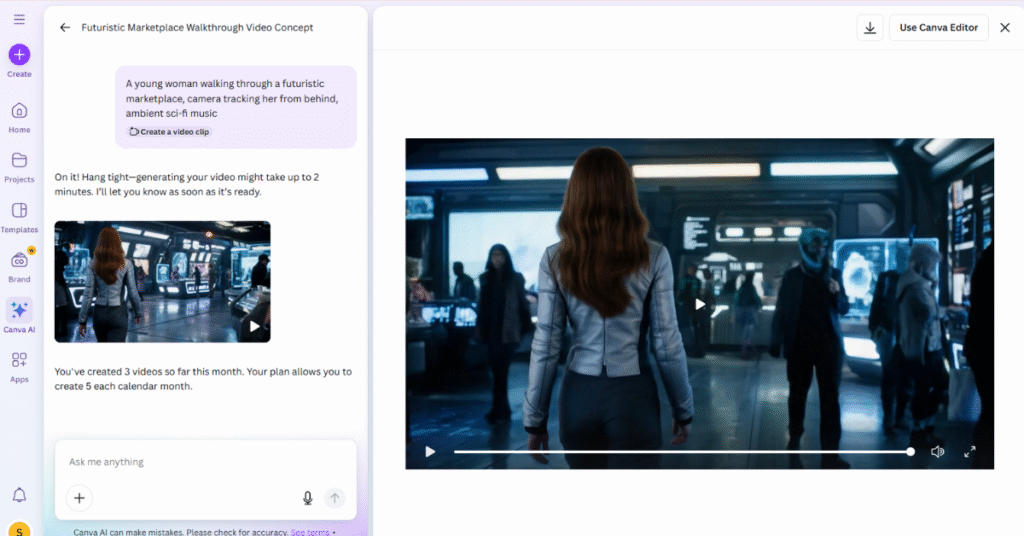This screenshot has height=536, width=1024.
Task: Click the 'You've created 3 videos' message
Action: pyautogui.click(x=203, y=379)
